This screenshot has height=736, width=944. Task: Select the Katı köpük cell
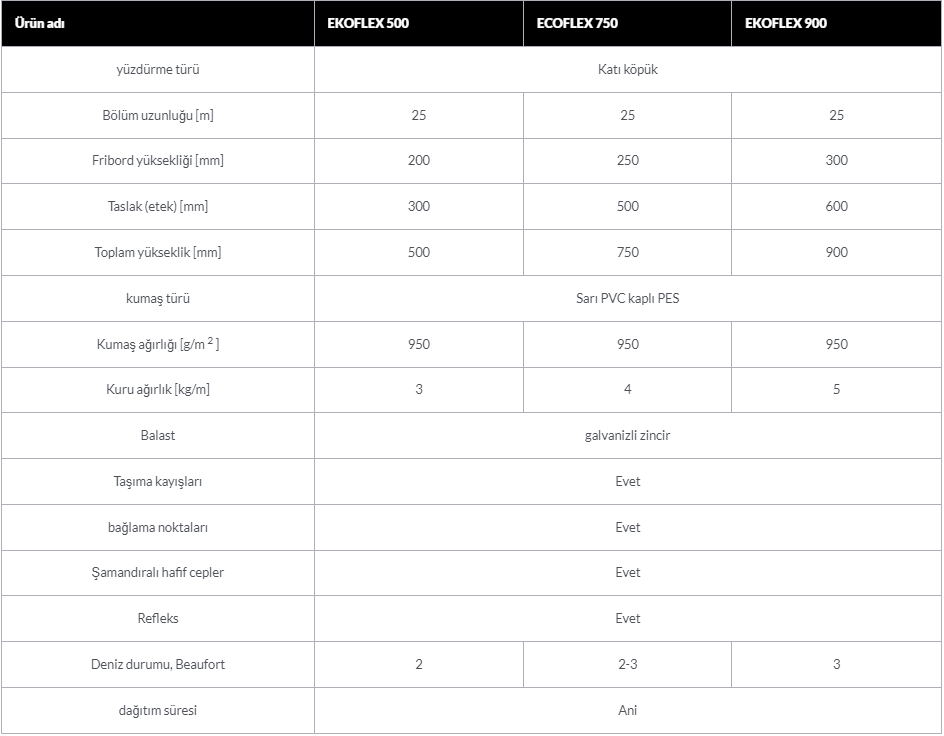coord(627,69)
